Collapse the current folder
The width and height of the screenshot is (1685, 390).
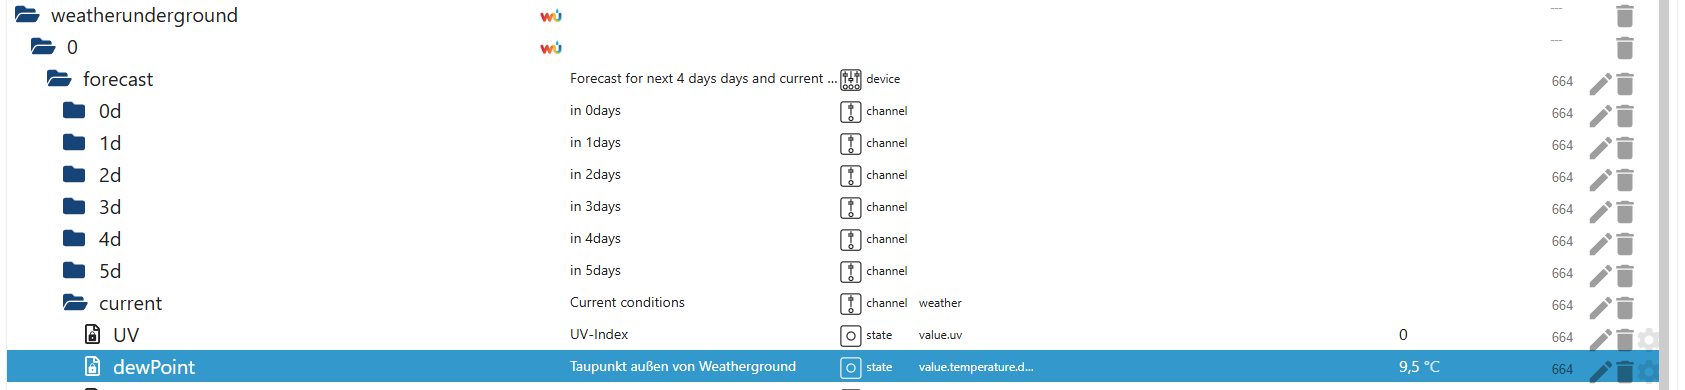coord(75,303)
